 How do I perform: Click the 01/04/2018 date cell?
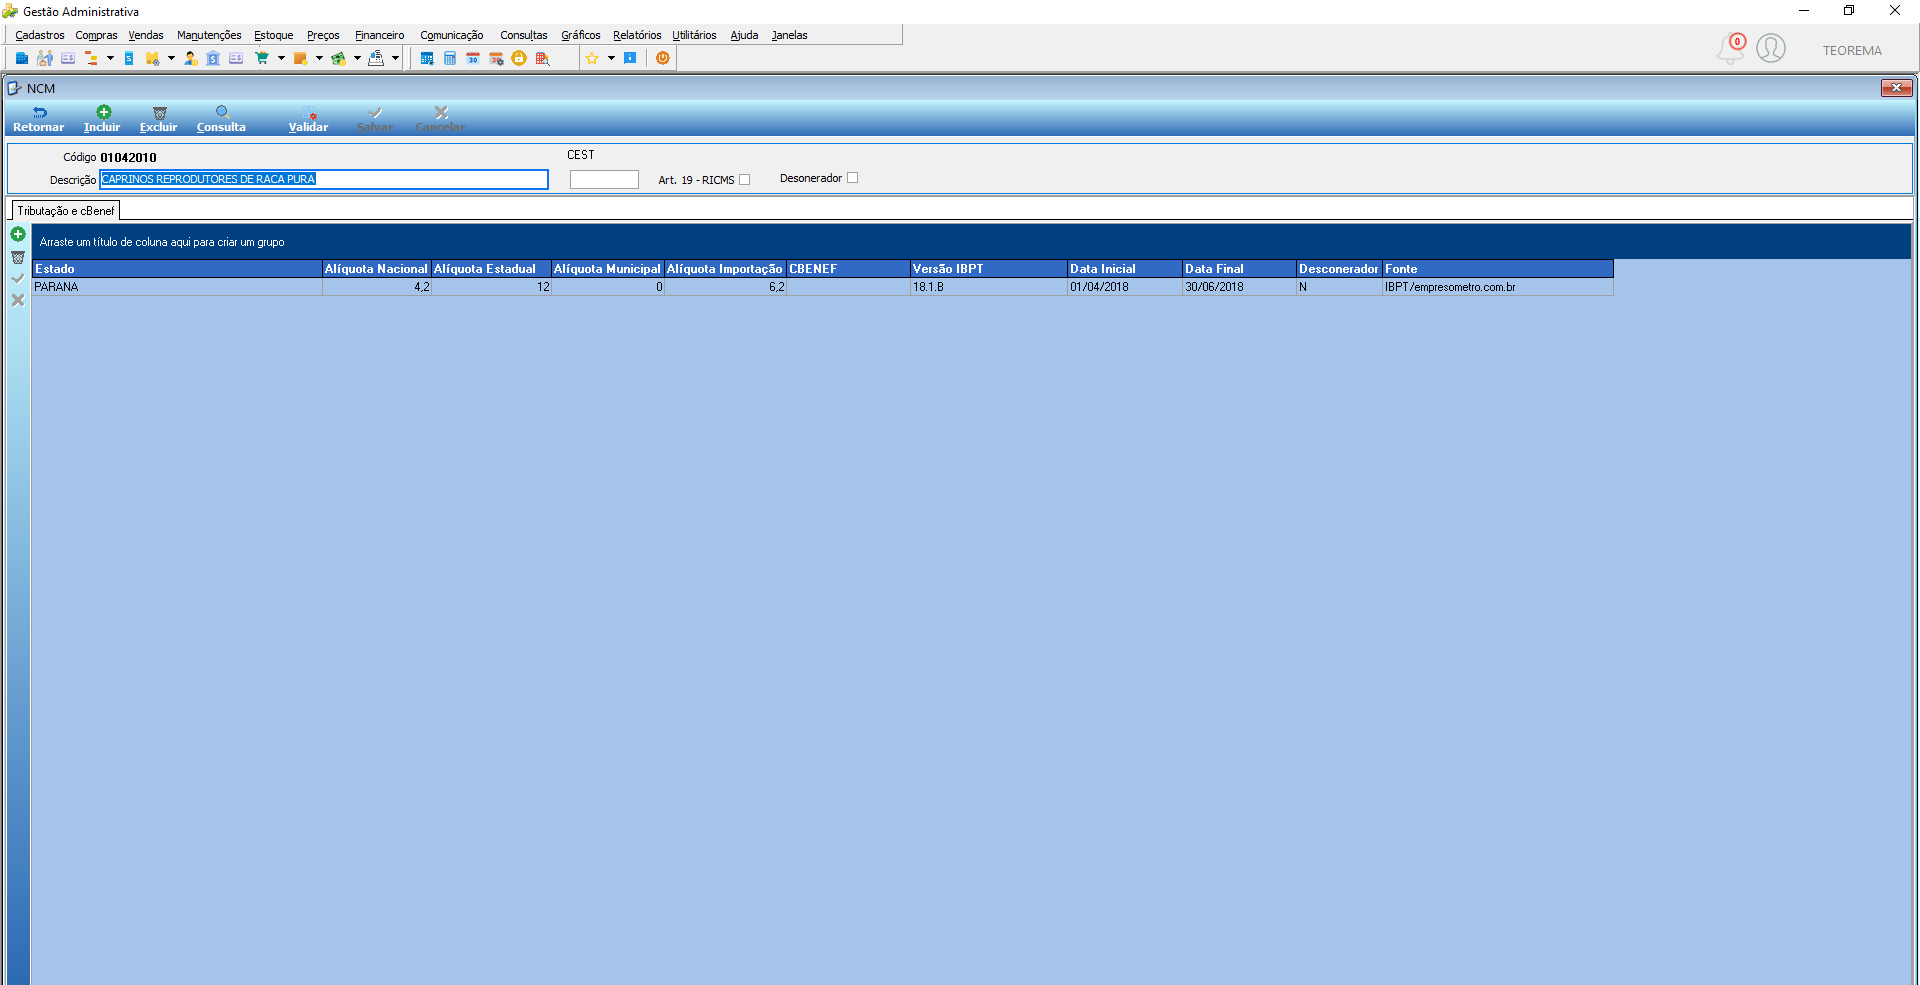(x=1124, y=287)
